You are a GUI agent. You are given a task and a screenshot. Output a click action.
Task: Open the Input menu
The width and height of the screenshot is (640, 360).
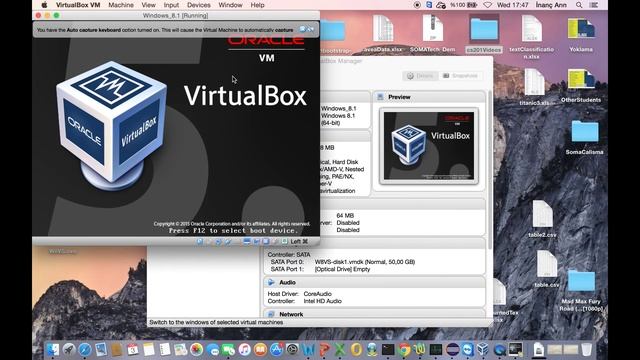click(x=171, y=5)
